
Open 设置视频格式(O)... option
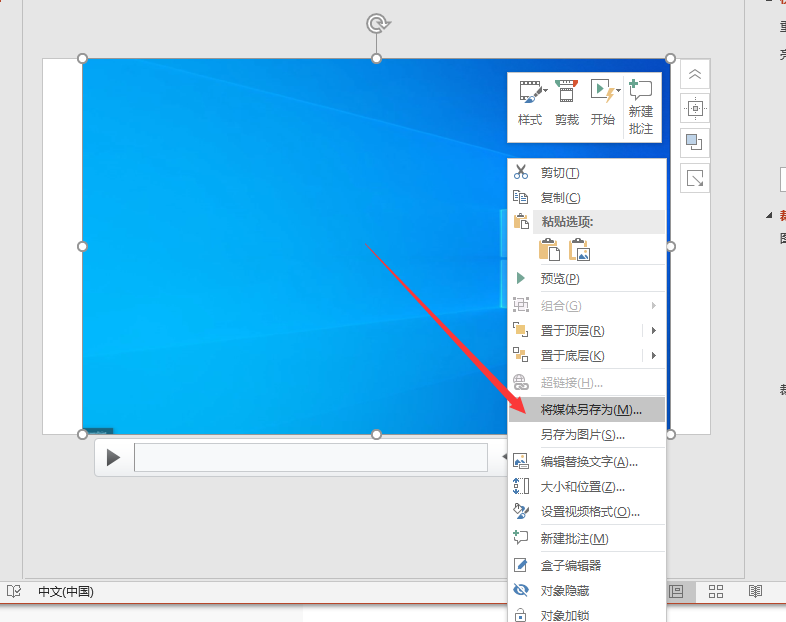(587, 512)
